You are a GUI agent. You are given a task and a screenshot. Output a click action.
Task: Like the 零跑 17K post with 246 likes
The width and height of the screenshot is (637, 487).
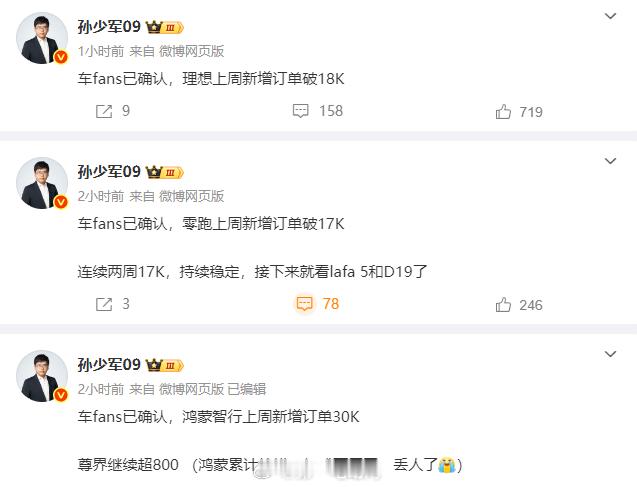519,305
